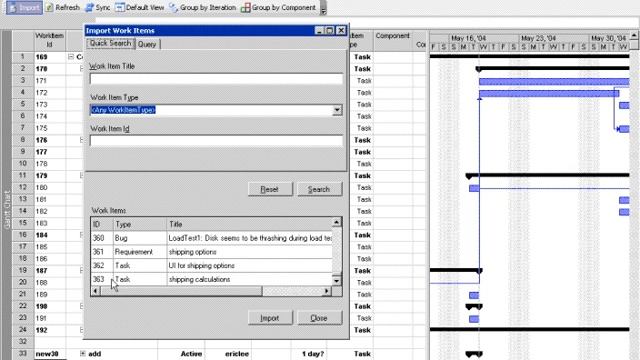
Task: Select work item 362 UI for shipping options
Action: pos(211,266)
